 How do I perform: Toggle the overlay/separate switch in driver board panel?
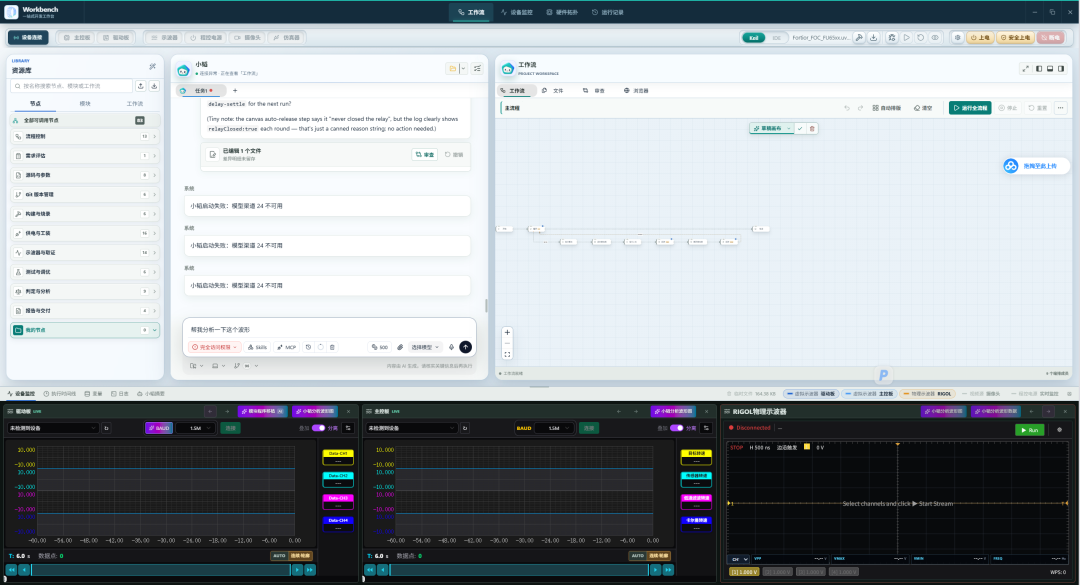pos(318,429)
